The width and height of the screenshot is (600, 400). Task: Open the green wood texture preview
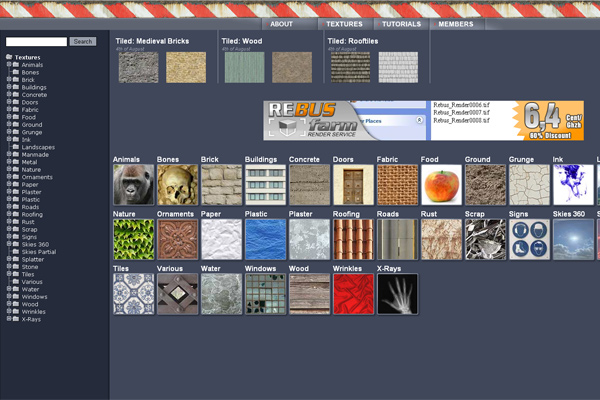coord(245,68)
